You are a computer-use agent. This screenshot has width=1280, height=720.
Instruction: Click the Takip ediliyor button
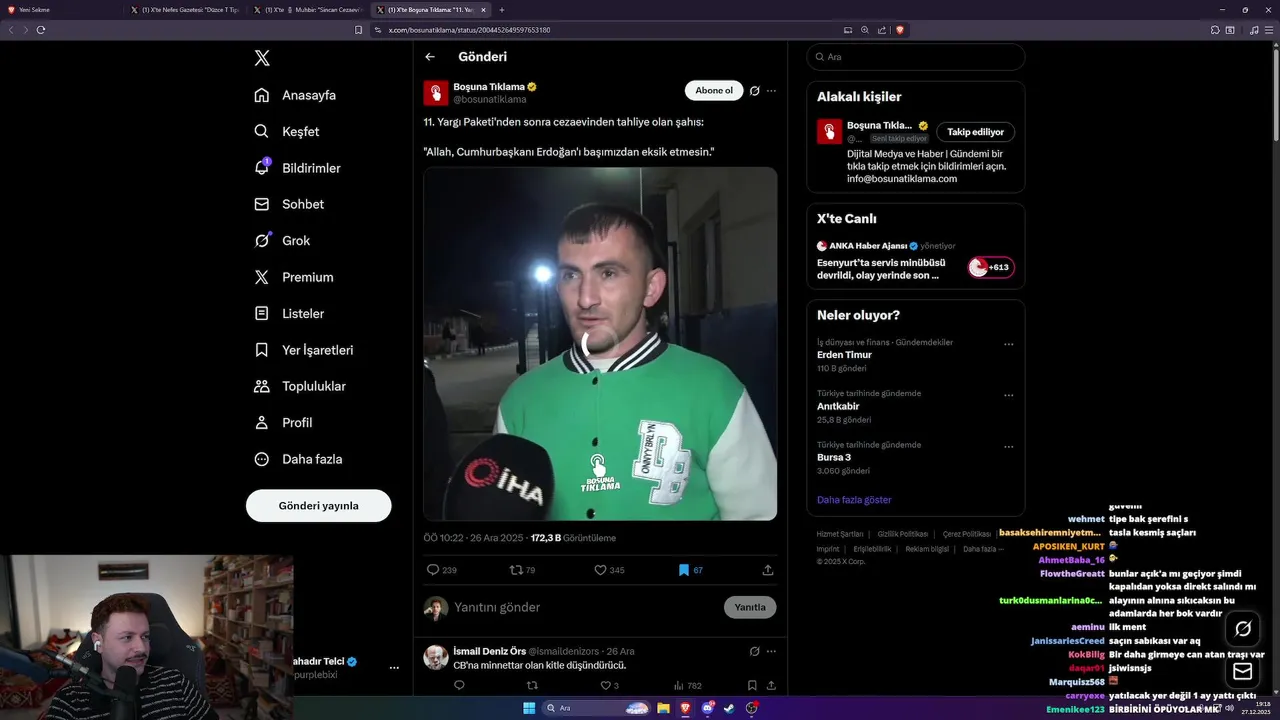click(975, 132)
